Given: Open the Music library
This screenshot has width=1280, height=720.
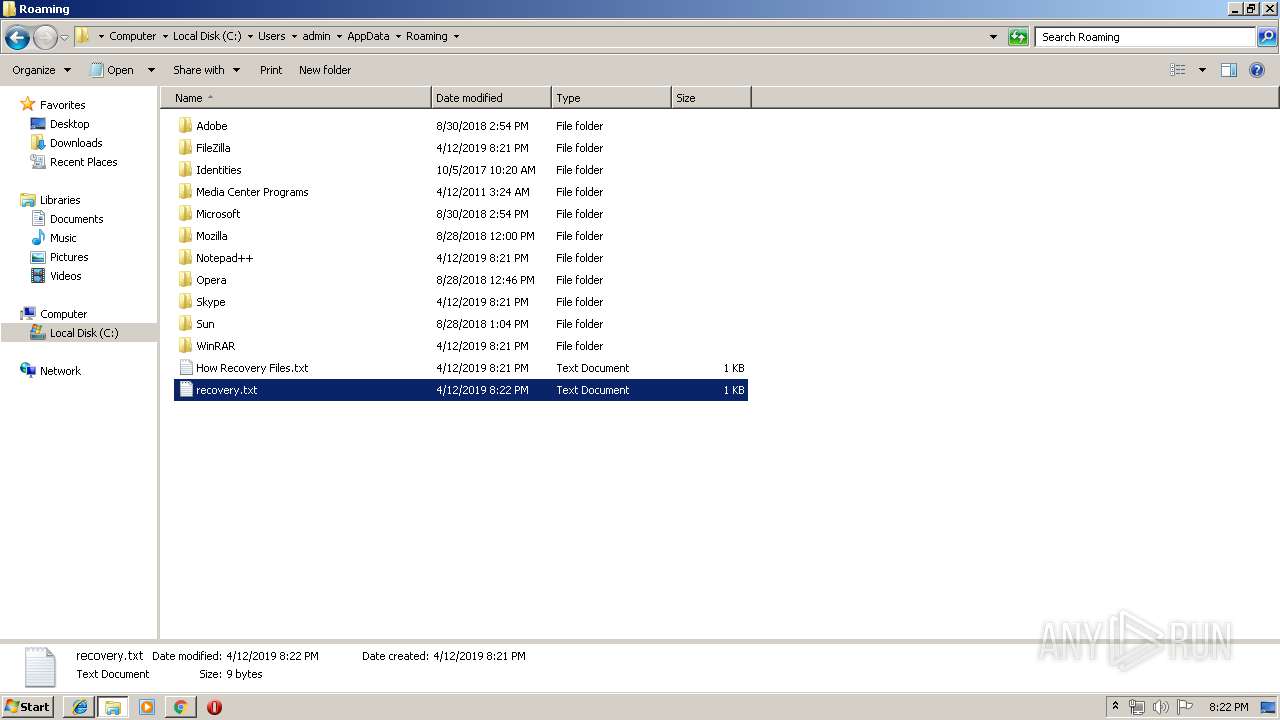Looking at the screenshot, I should (63, 238).
